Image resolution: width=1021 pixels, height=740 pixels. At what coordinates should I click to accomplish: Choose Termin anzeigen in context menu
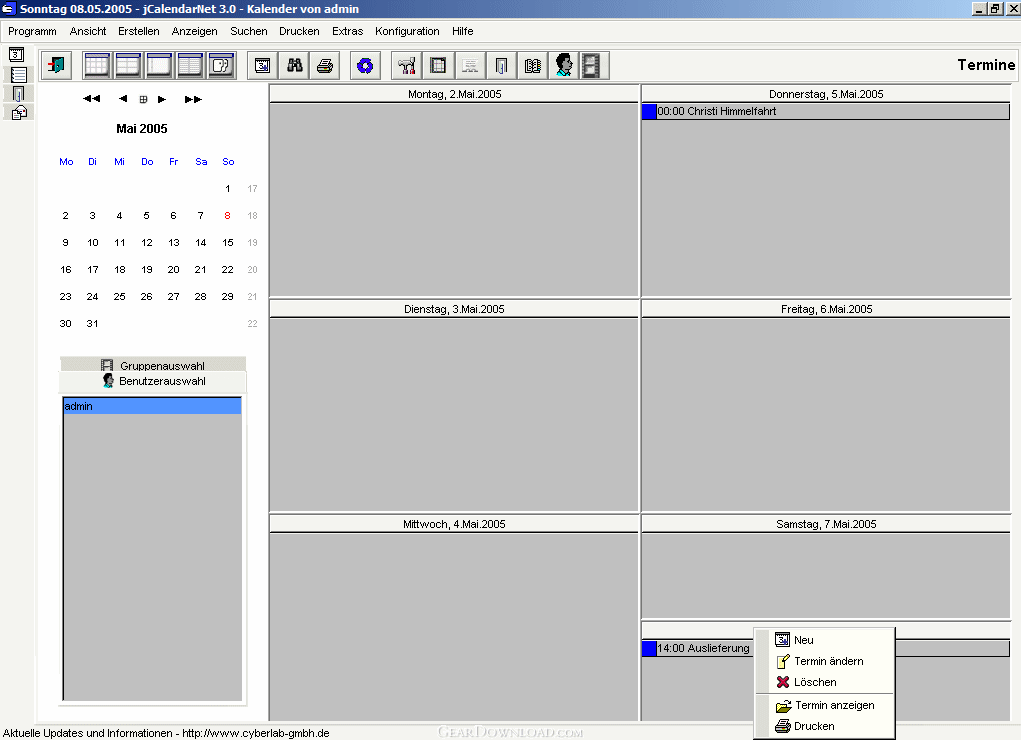(824, 705)
